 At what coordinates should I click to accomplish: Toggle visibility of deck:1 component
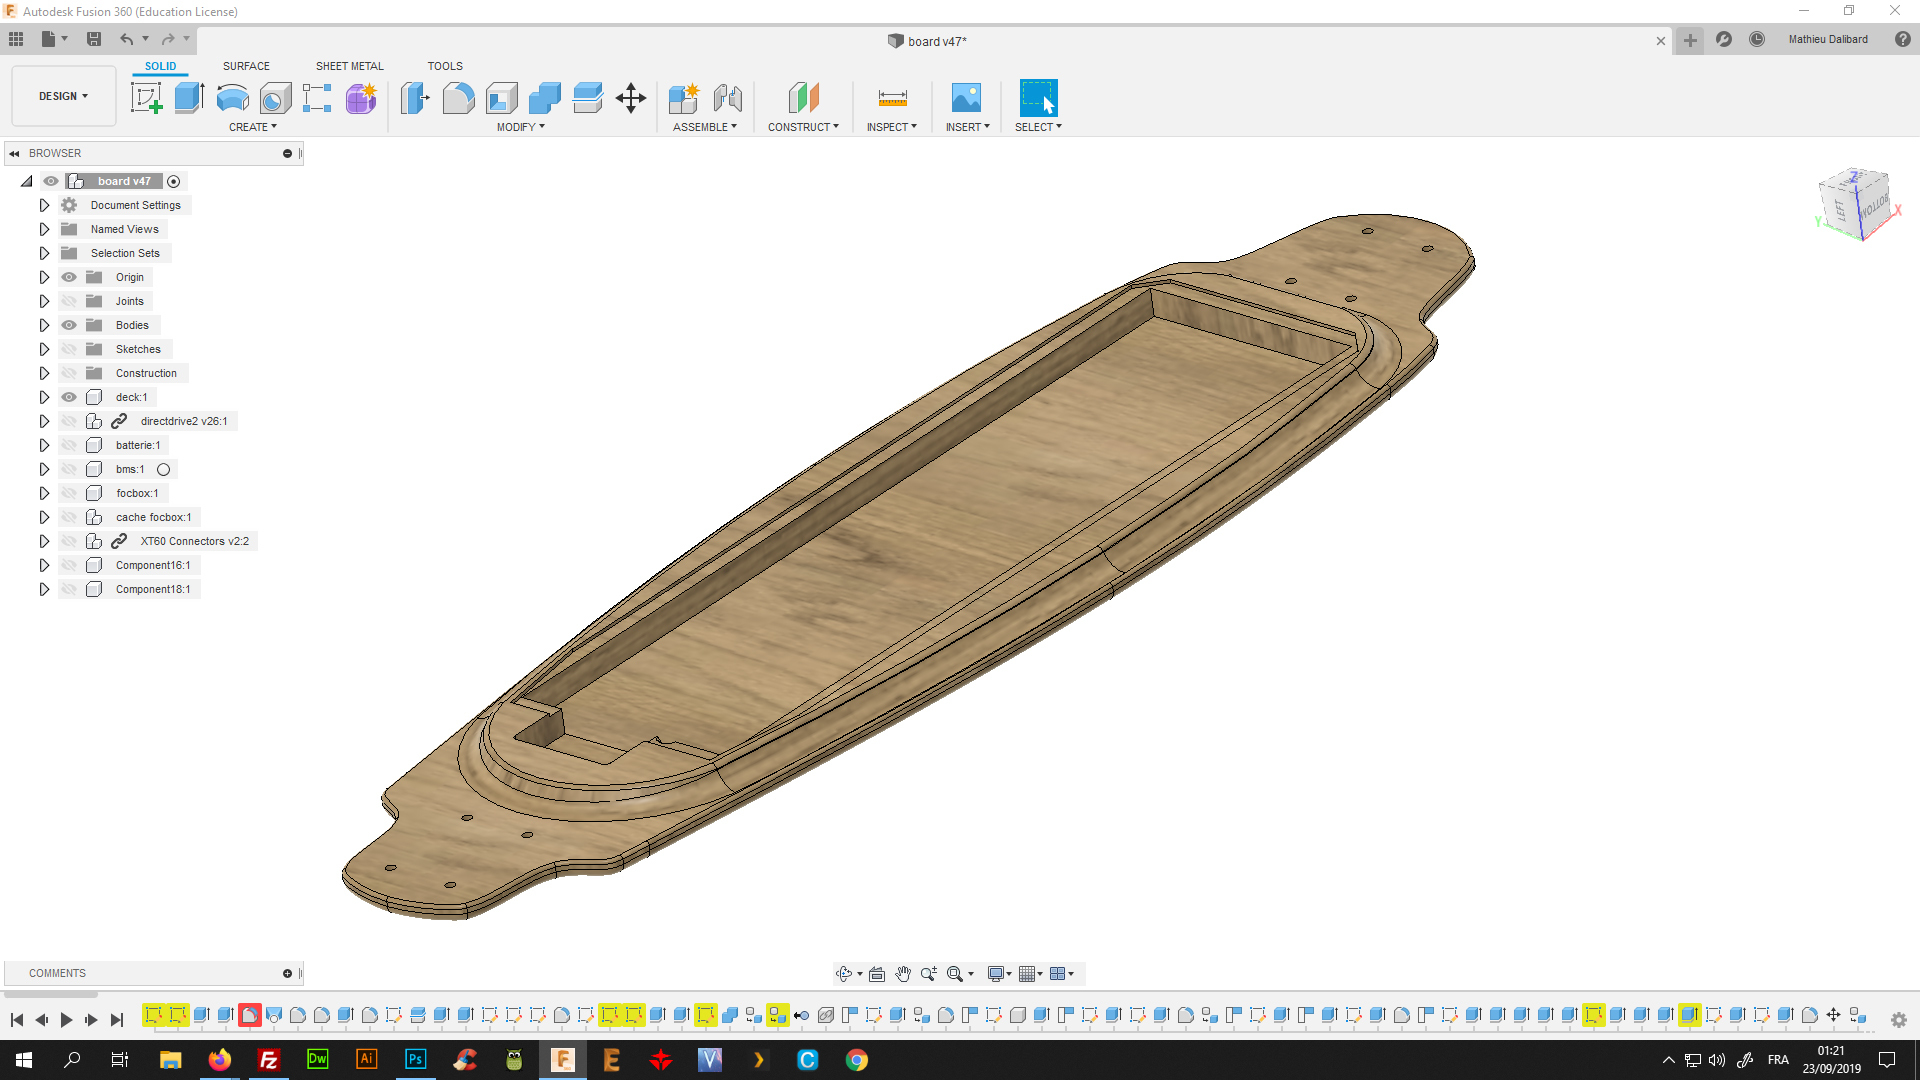tap(69, 397)
